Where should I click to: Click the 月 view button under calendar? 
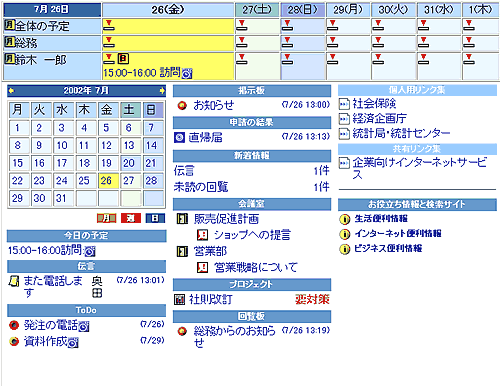[x=106, y=218]
